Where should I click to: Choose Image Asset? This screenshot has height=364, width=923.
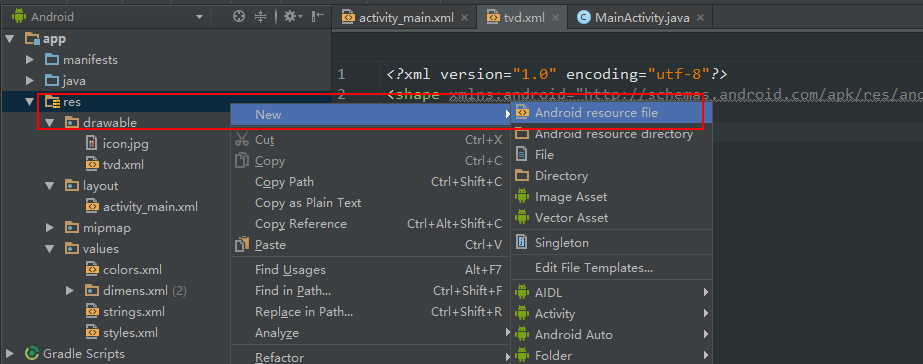[612, 197]
